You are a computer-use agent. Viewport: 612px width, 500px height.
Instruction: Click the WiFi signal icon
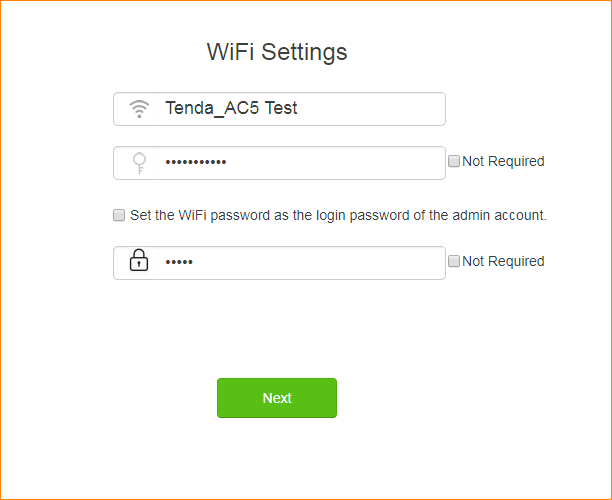tap(139, 109)
